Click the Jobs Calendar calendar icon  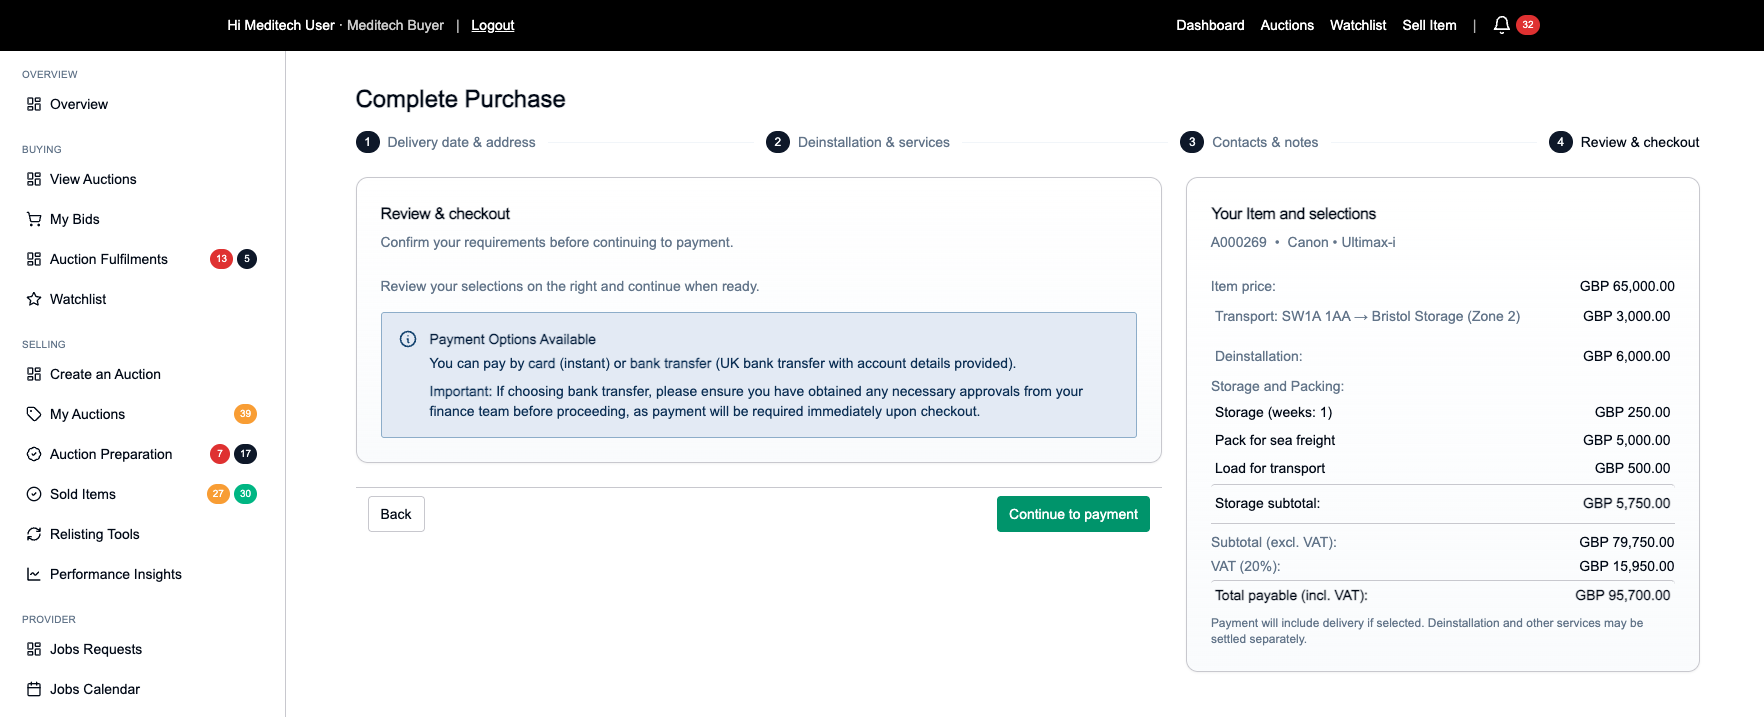[34, 689]
